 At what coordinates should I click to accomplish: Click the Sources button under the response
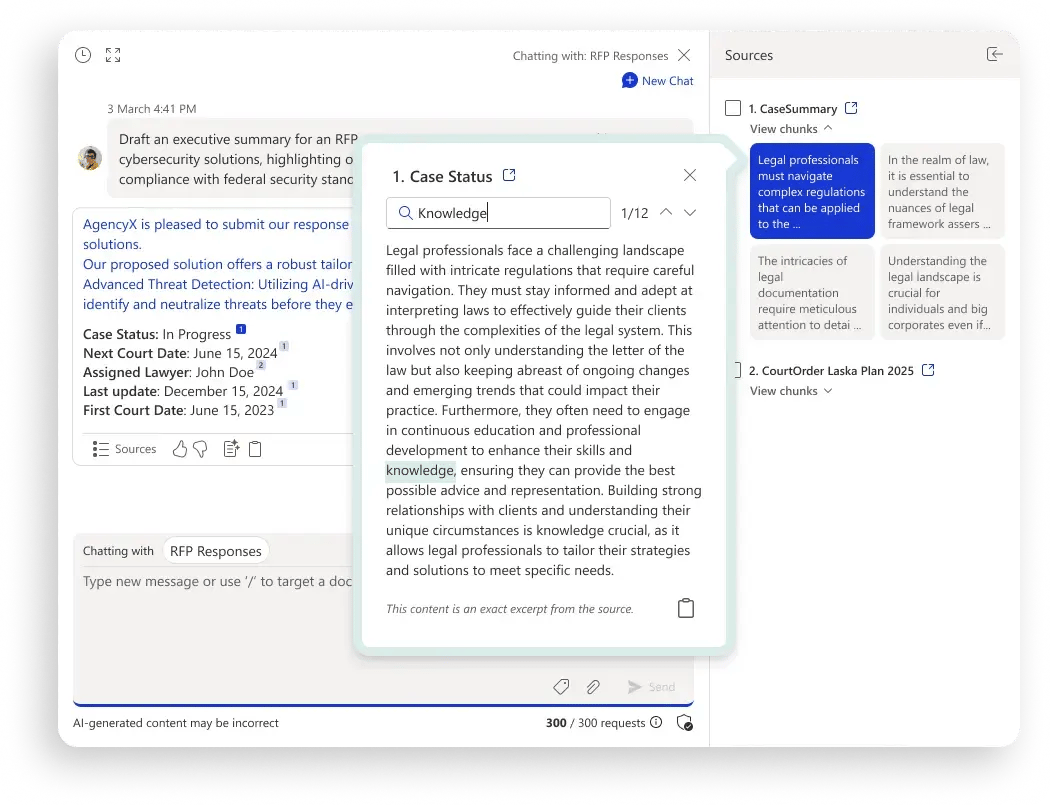(124, 449)
